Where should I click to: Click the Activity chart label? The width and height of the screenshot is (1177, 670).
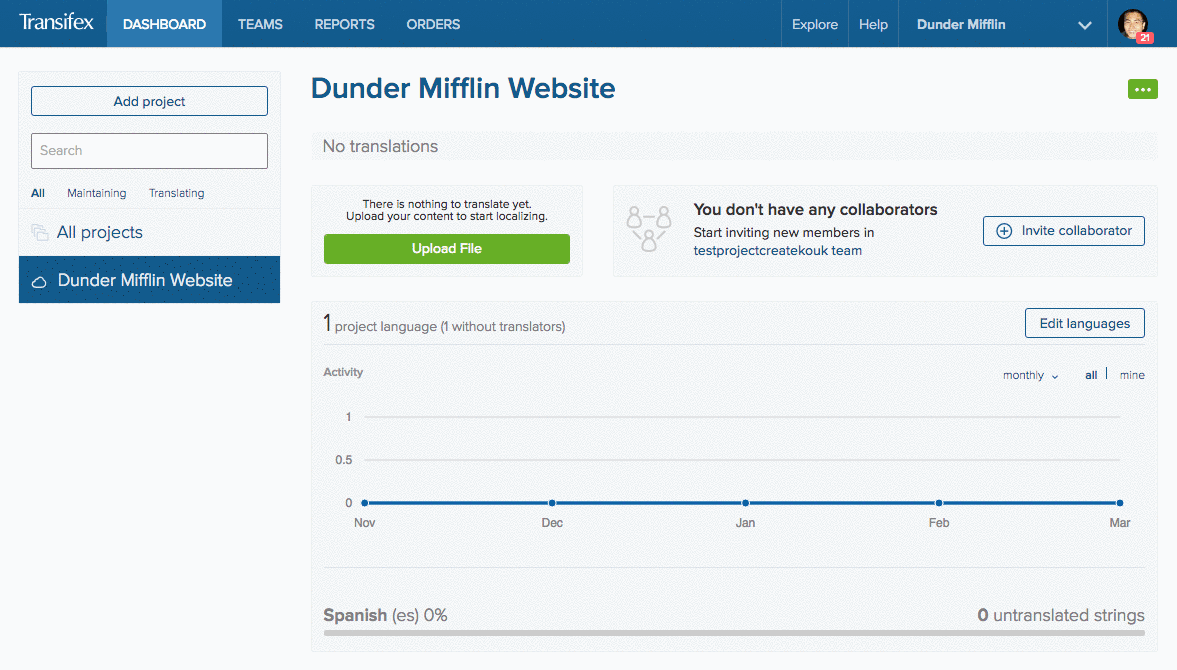point(343,372)
